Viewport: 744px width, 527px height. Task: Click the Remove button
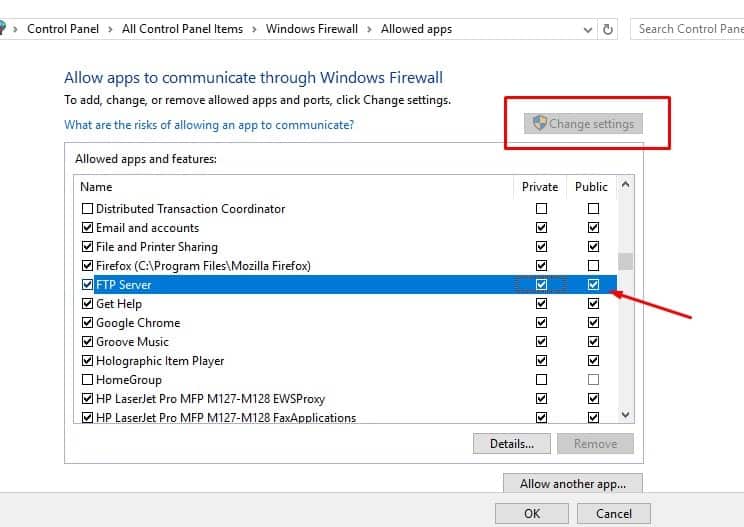click(595, 444)
